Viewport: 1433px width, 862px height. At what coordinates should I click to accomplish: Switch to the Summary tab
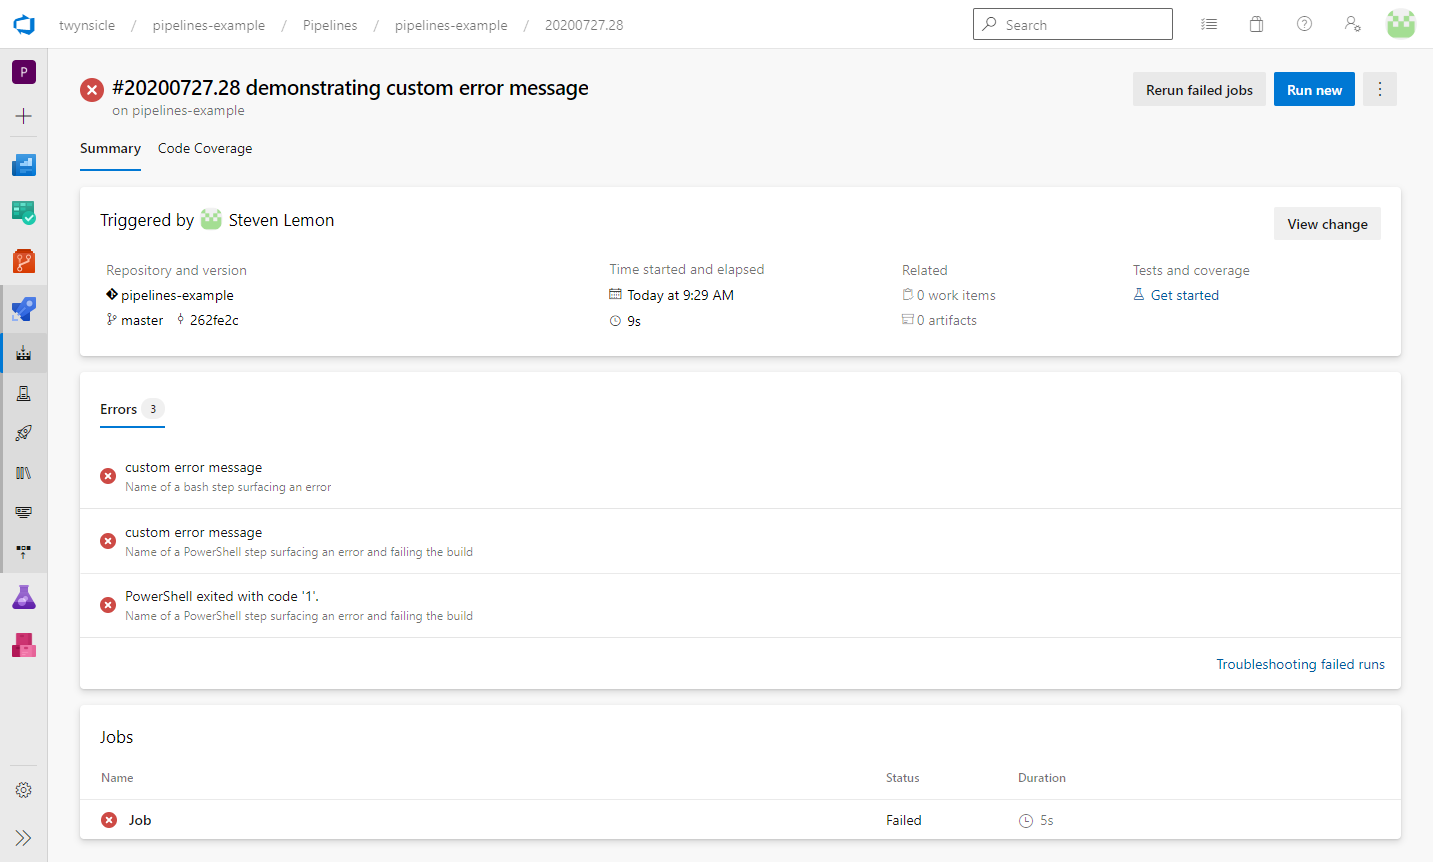(110, 148)
